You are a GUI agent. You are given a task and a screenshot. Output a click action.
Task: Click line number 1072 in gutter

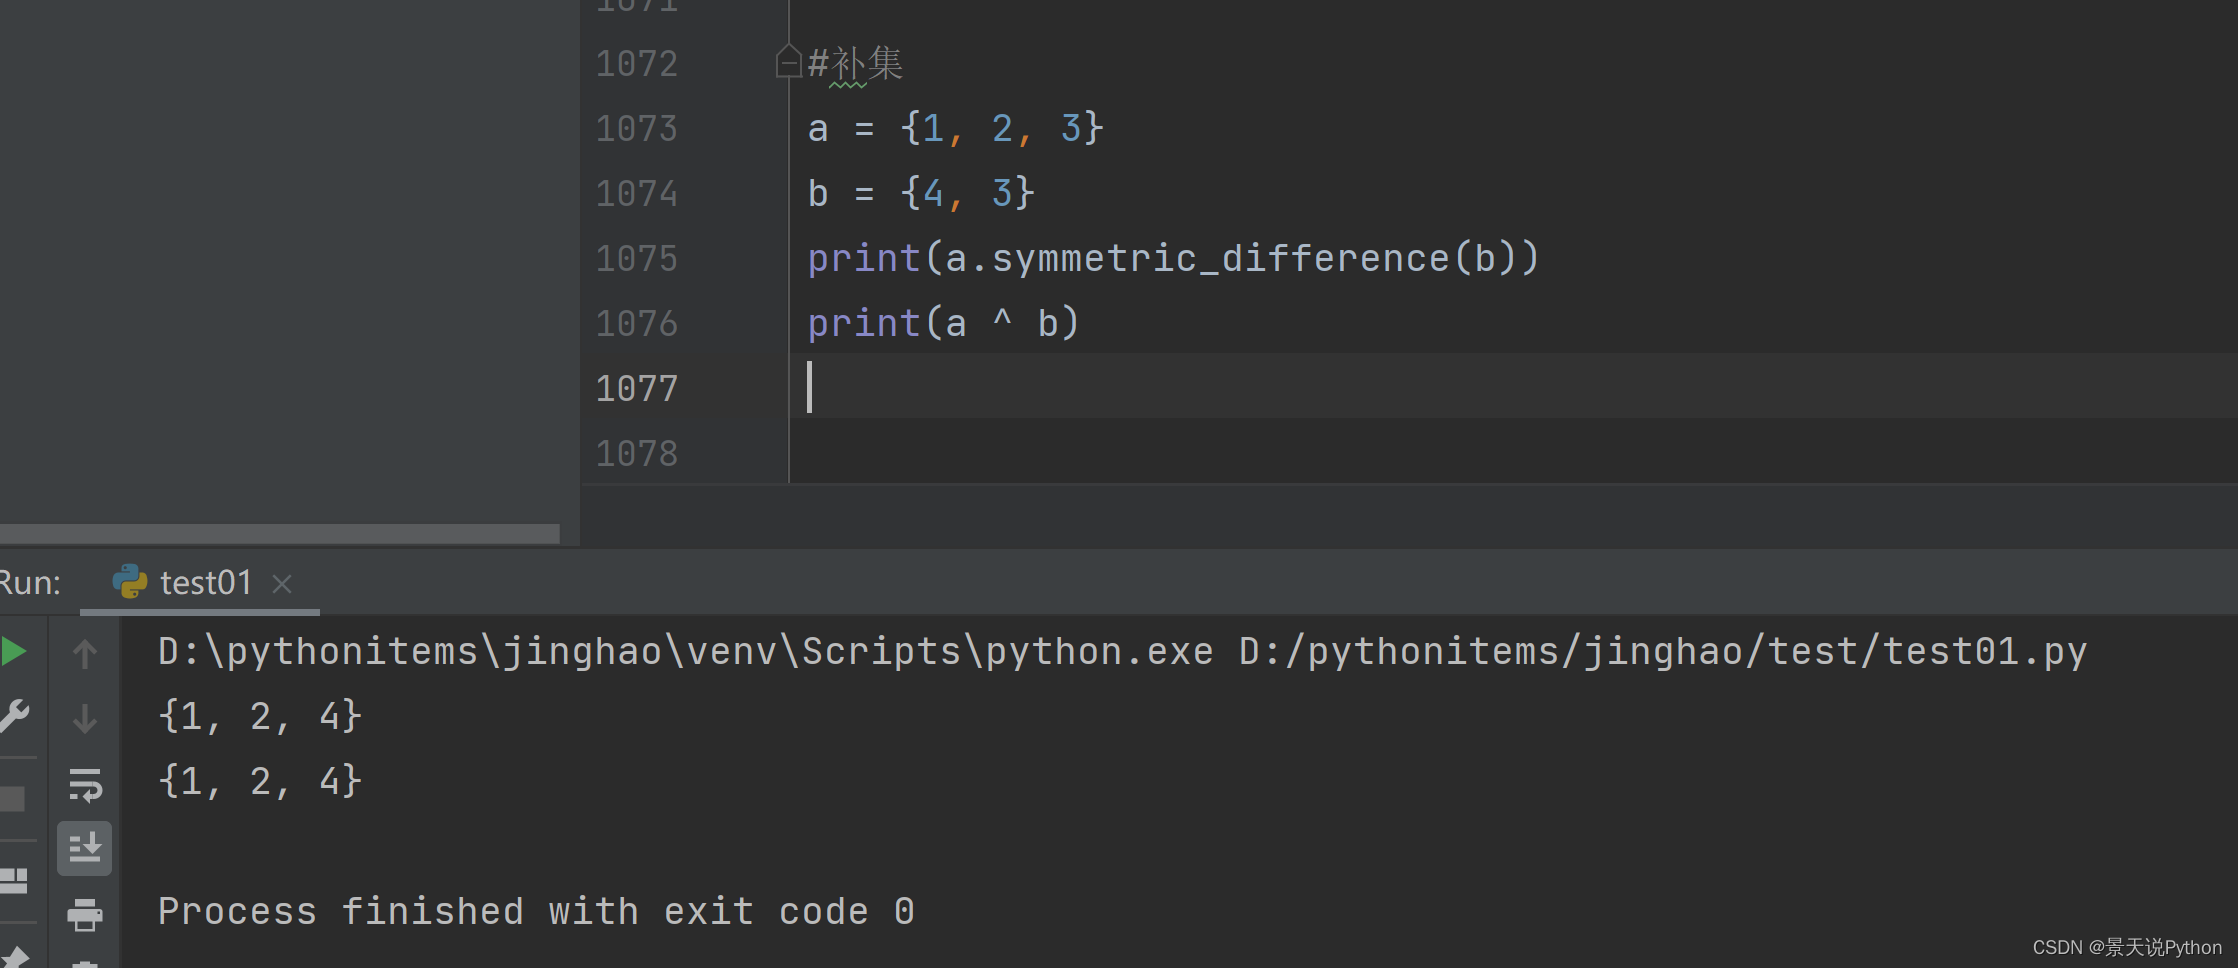(x=637, y=64)
